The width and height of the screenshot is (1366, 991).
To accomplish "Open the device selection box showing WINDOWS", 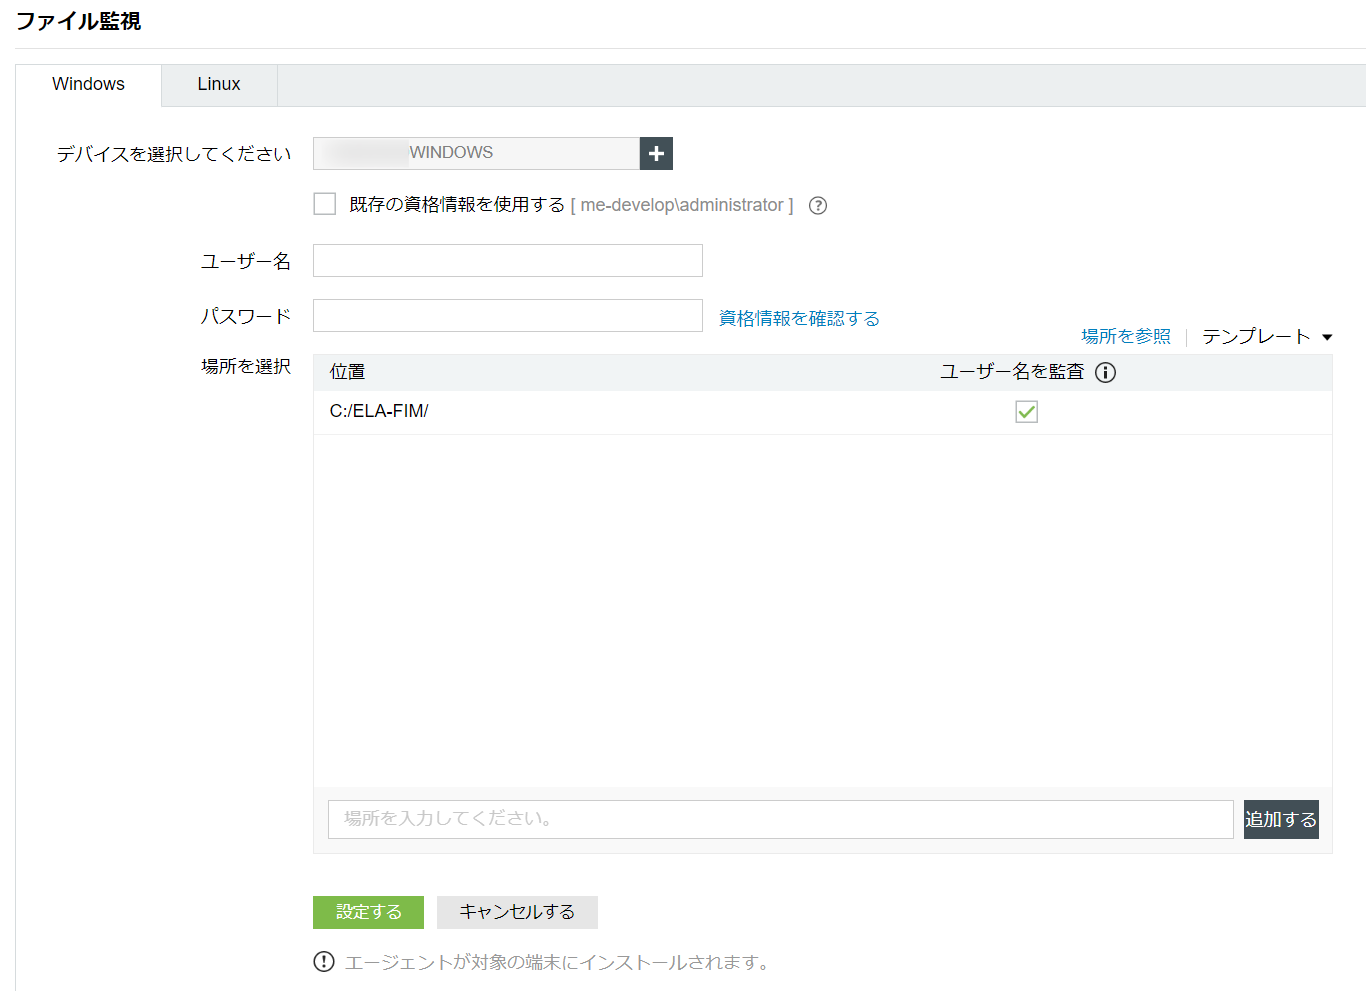I will pyautogui.click(x=476, y=154).
